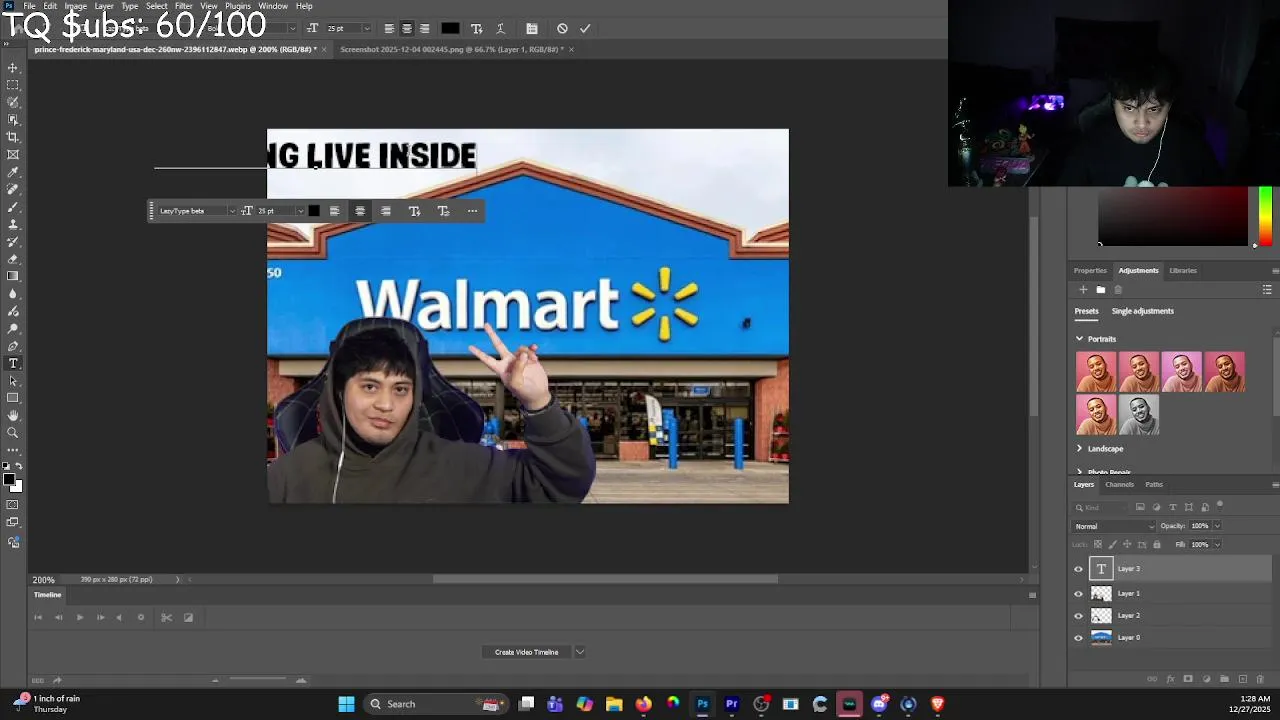Open the Fill dropdown arrow
The height and width of the screenshot is (720, 1280).
(1217, 545)
